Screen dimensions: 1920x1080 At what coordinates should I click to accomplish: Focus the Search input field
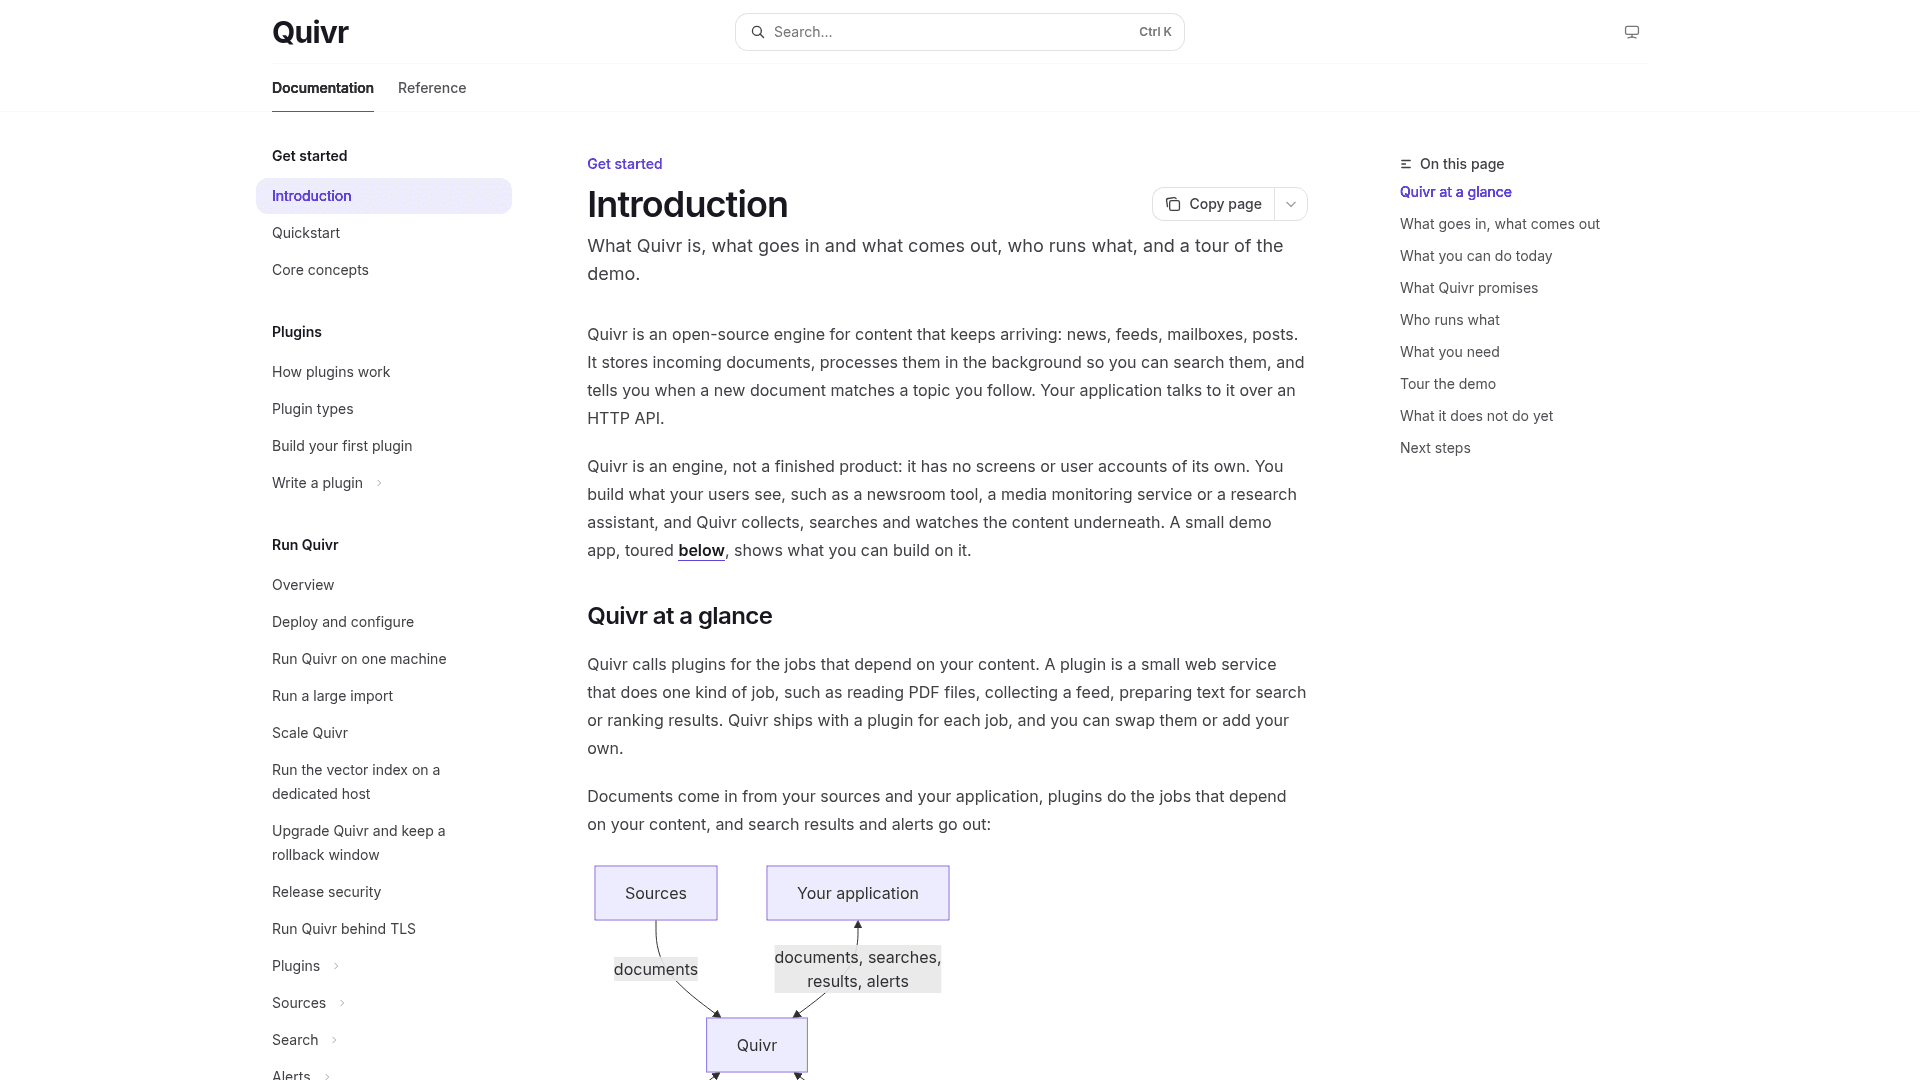(960, 32)
